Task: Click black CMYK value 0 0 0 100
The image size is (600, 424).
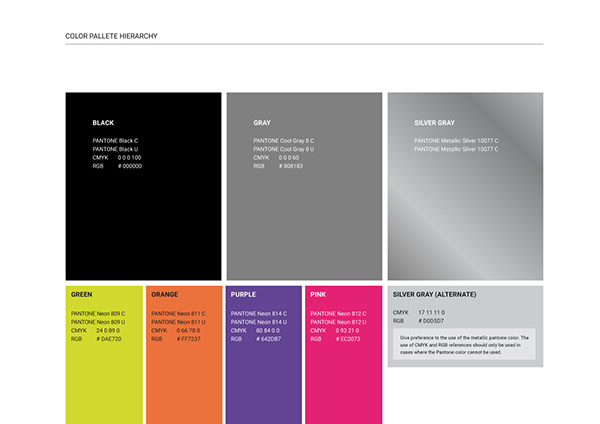Action: [129, 158]
